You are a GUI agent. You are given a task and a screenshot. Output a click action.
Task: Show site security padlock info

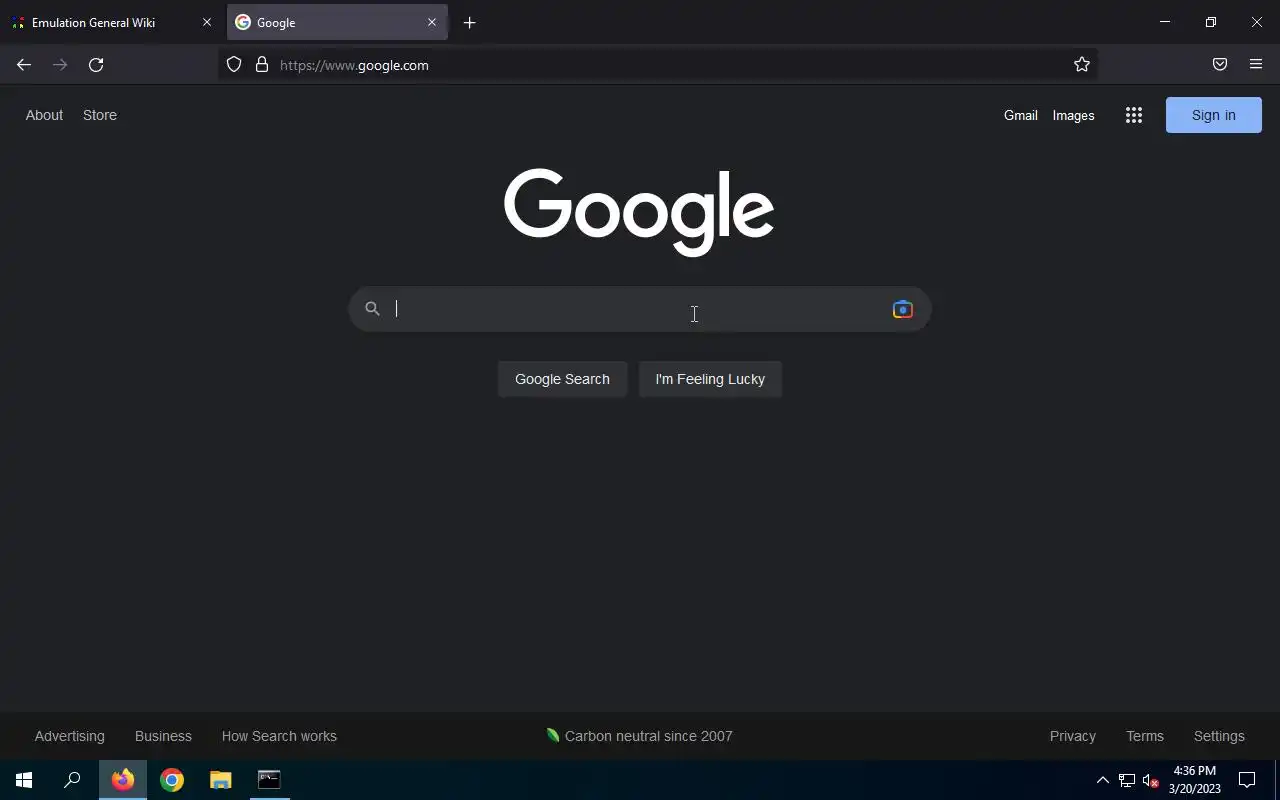[262, 65]
